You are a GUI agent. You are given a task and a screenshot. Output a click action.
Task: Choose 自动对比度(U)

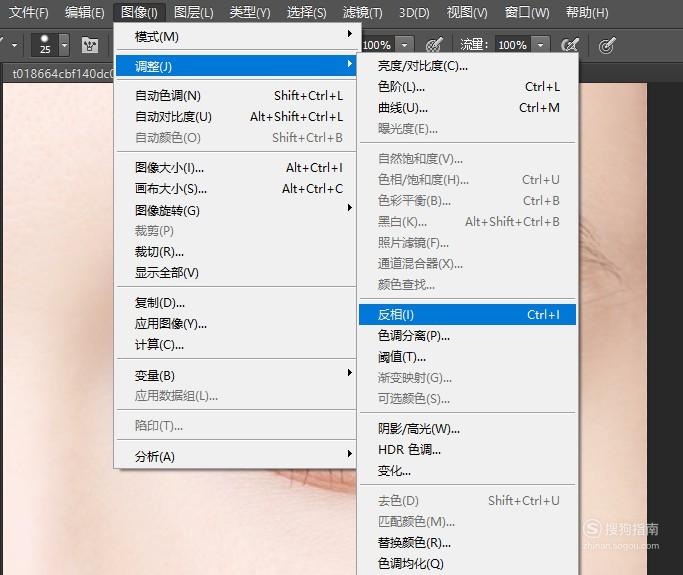pyautogui.click(x=236, y=116)
